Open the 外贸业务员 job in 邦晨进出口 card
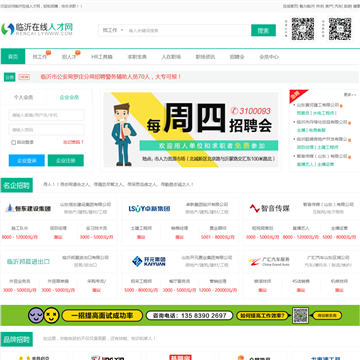Screen dimensions: 360x360 tap(20, 281)
